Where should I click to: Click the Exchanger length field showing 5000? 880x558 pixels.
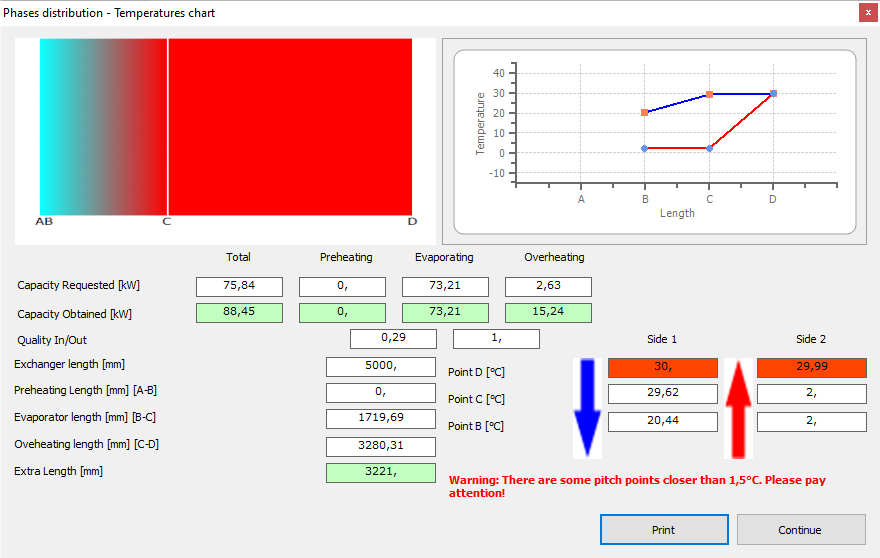click(x=380, y=367)
